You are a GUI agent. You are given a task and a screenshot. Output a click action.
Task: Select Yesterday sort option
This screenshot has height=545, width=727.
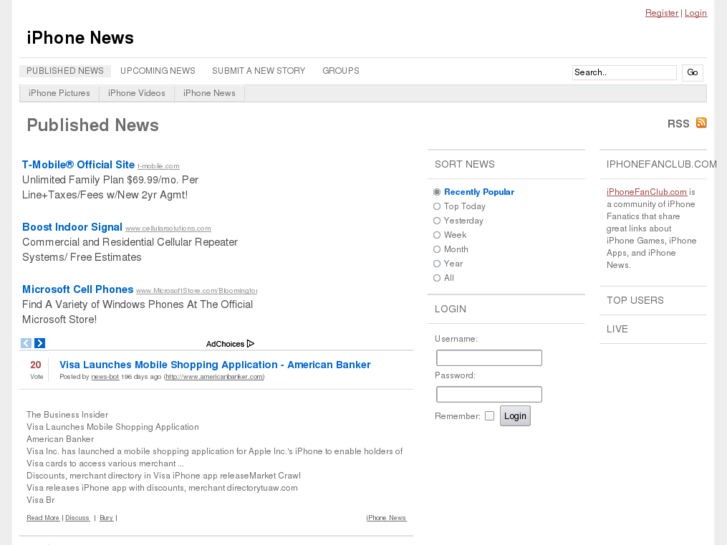(437, 221)
